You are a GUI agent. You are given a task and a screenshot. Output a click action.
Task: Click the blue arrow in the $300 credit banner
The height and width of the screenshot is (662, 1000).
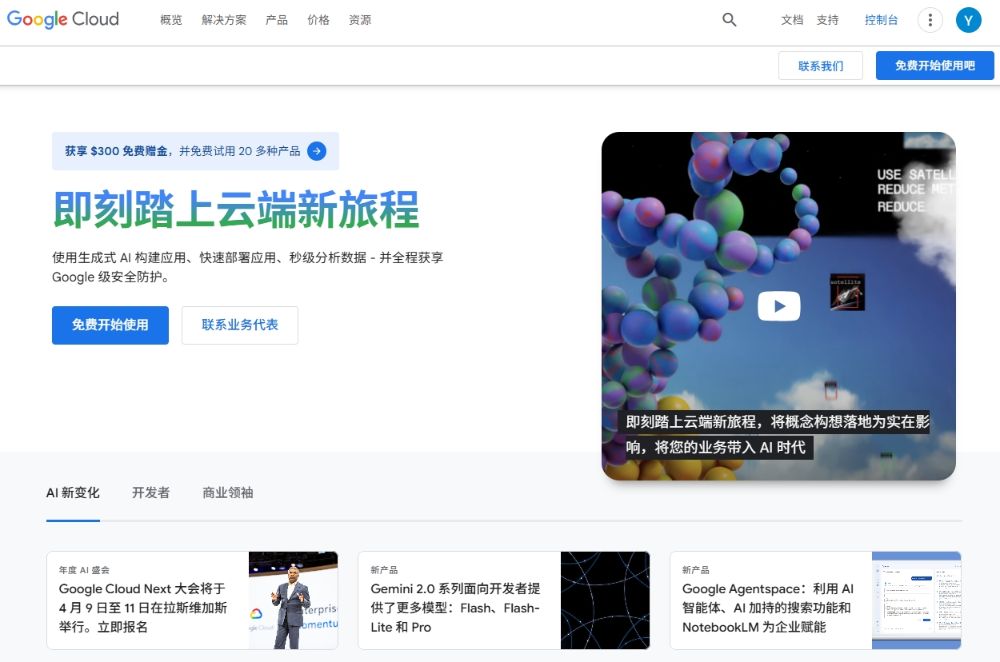(316, 151)
